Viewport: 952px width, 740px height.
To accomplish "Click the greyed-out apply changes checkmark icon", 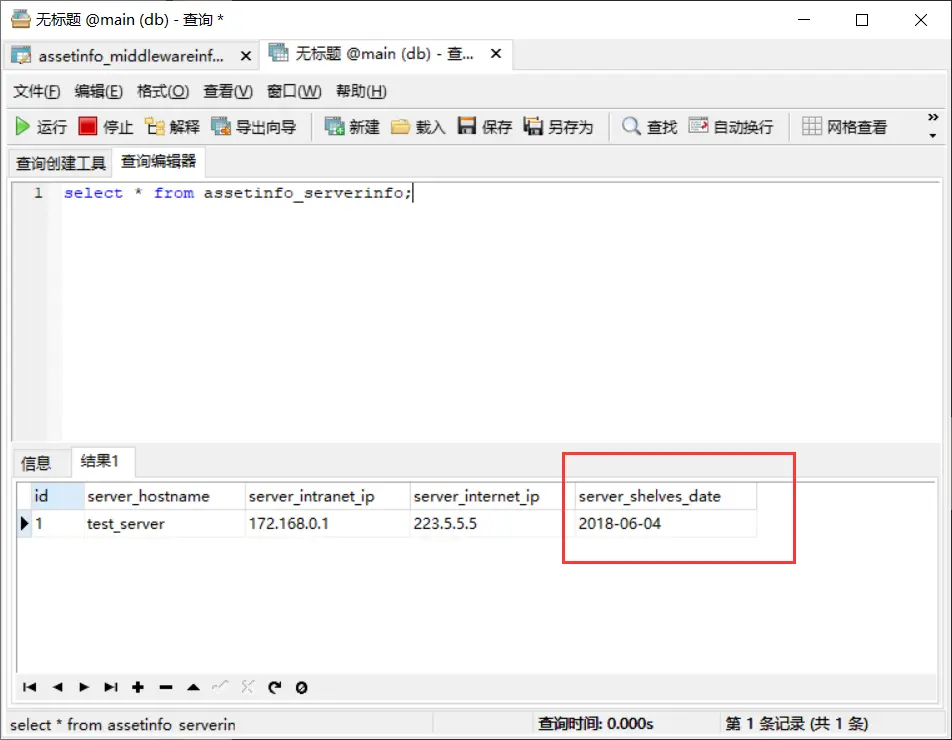I will pos(220,687).
